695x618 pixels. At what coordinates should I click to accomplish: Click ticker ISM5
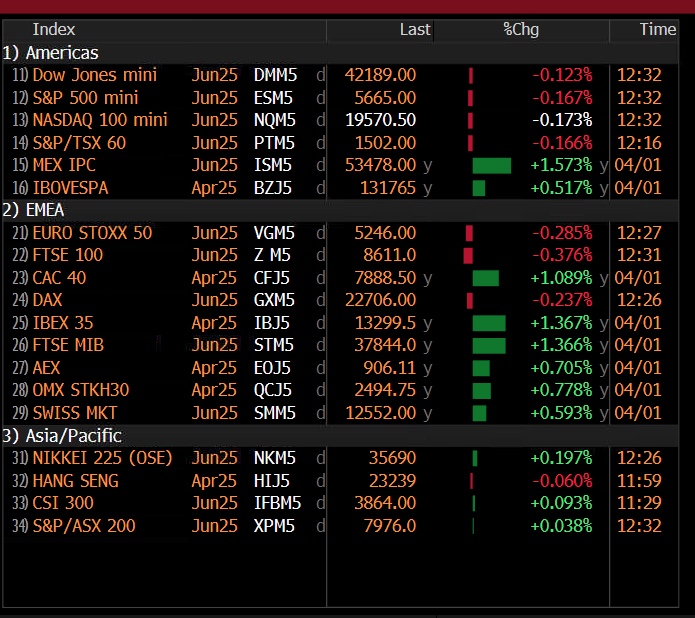[x=273, y=165]
